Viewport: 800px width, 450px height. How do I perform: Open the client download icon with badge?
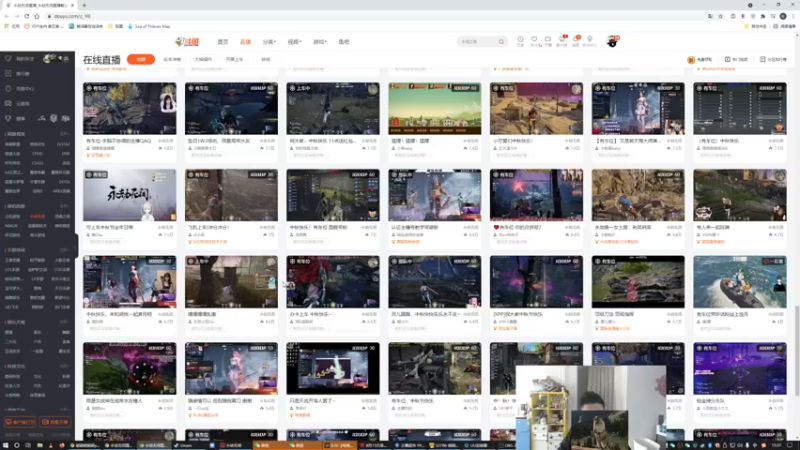tap(562, 41)
